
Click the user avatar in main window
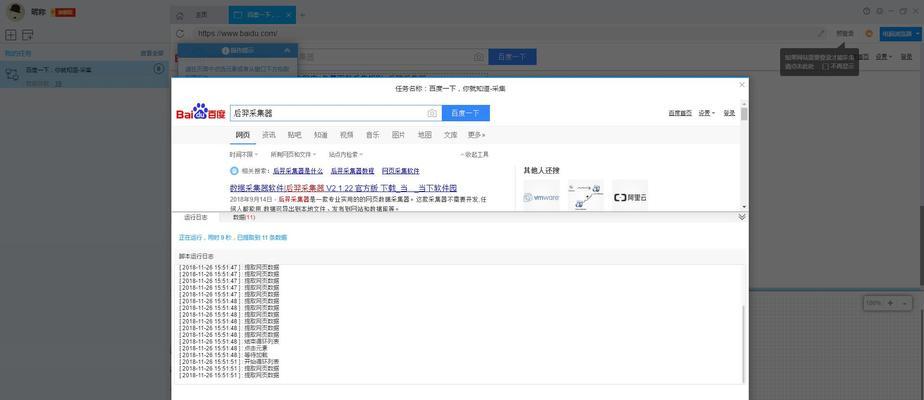click(x=15, y=12)
